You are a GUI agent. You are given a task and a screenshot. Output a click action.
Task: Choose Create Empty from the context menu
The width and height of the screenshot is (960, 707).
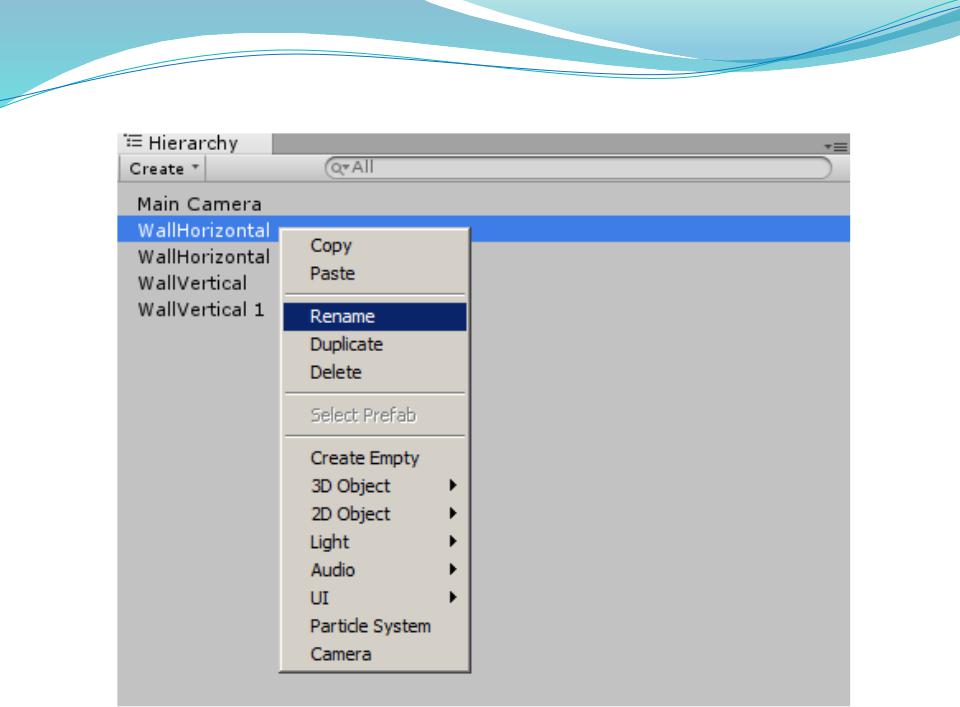pos(375,458)
